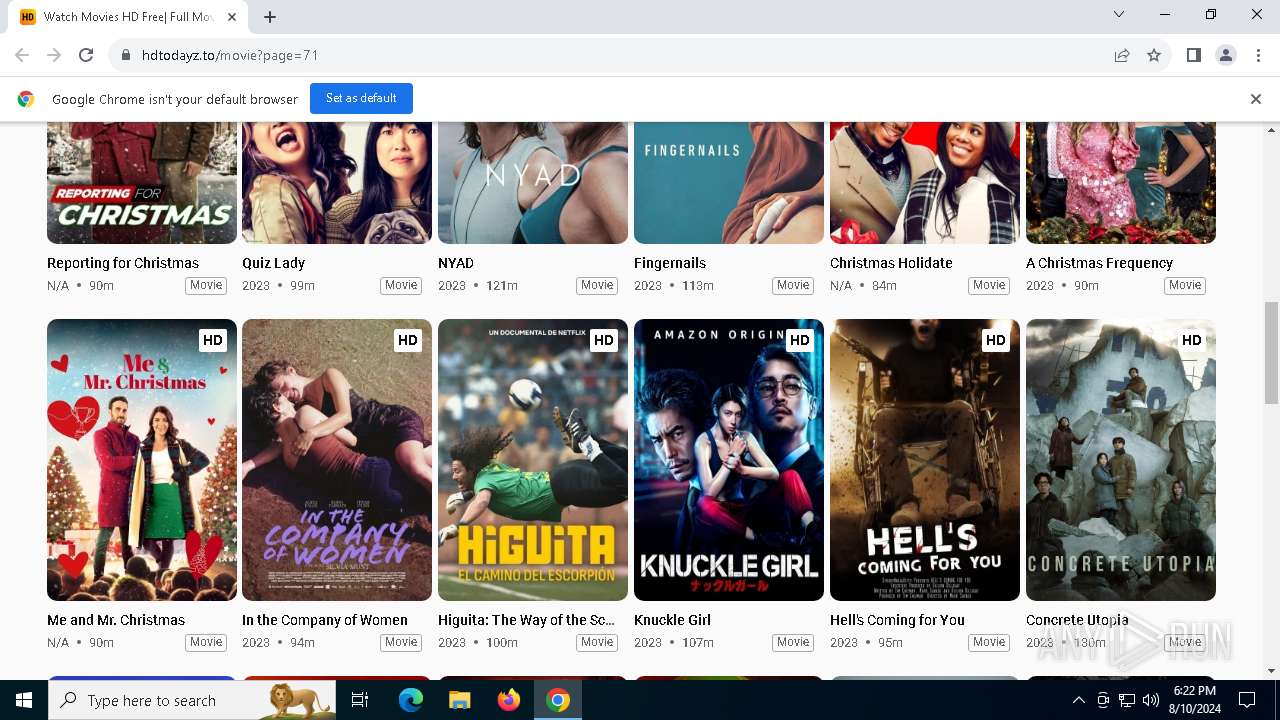The image size is (1280, 720).
Task: Set Chrome as default browser
Action: pos(361,98)
